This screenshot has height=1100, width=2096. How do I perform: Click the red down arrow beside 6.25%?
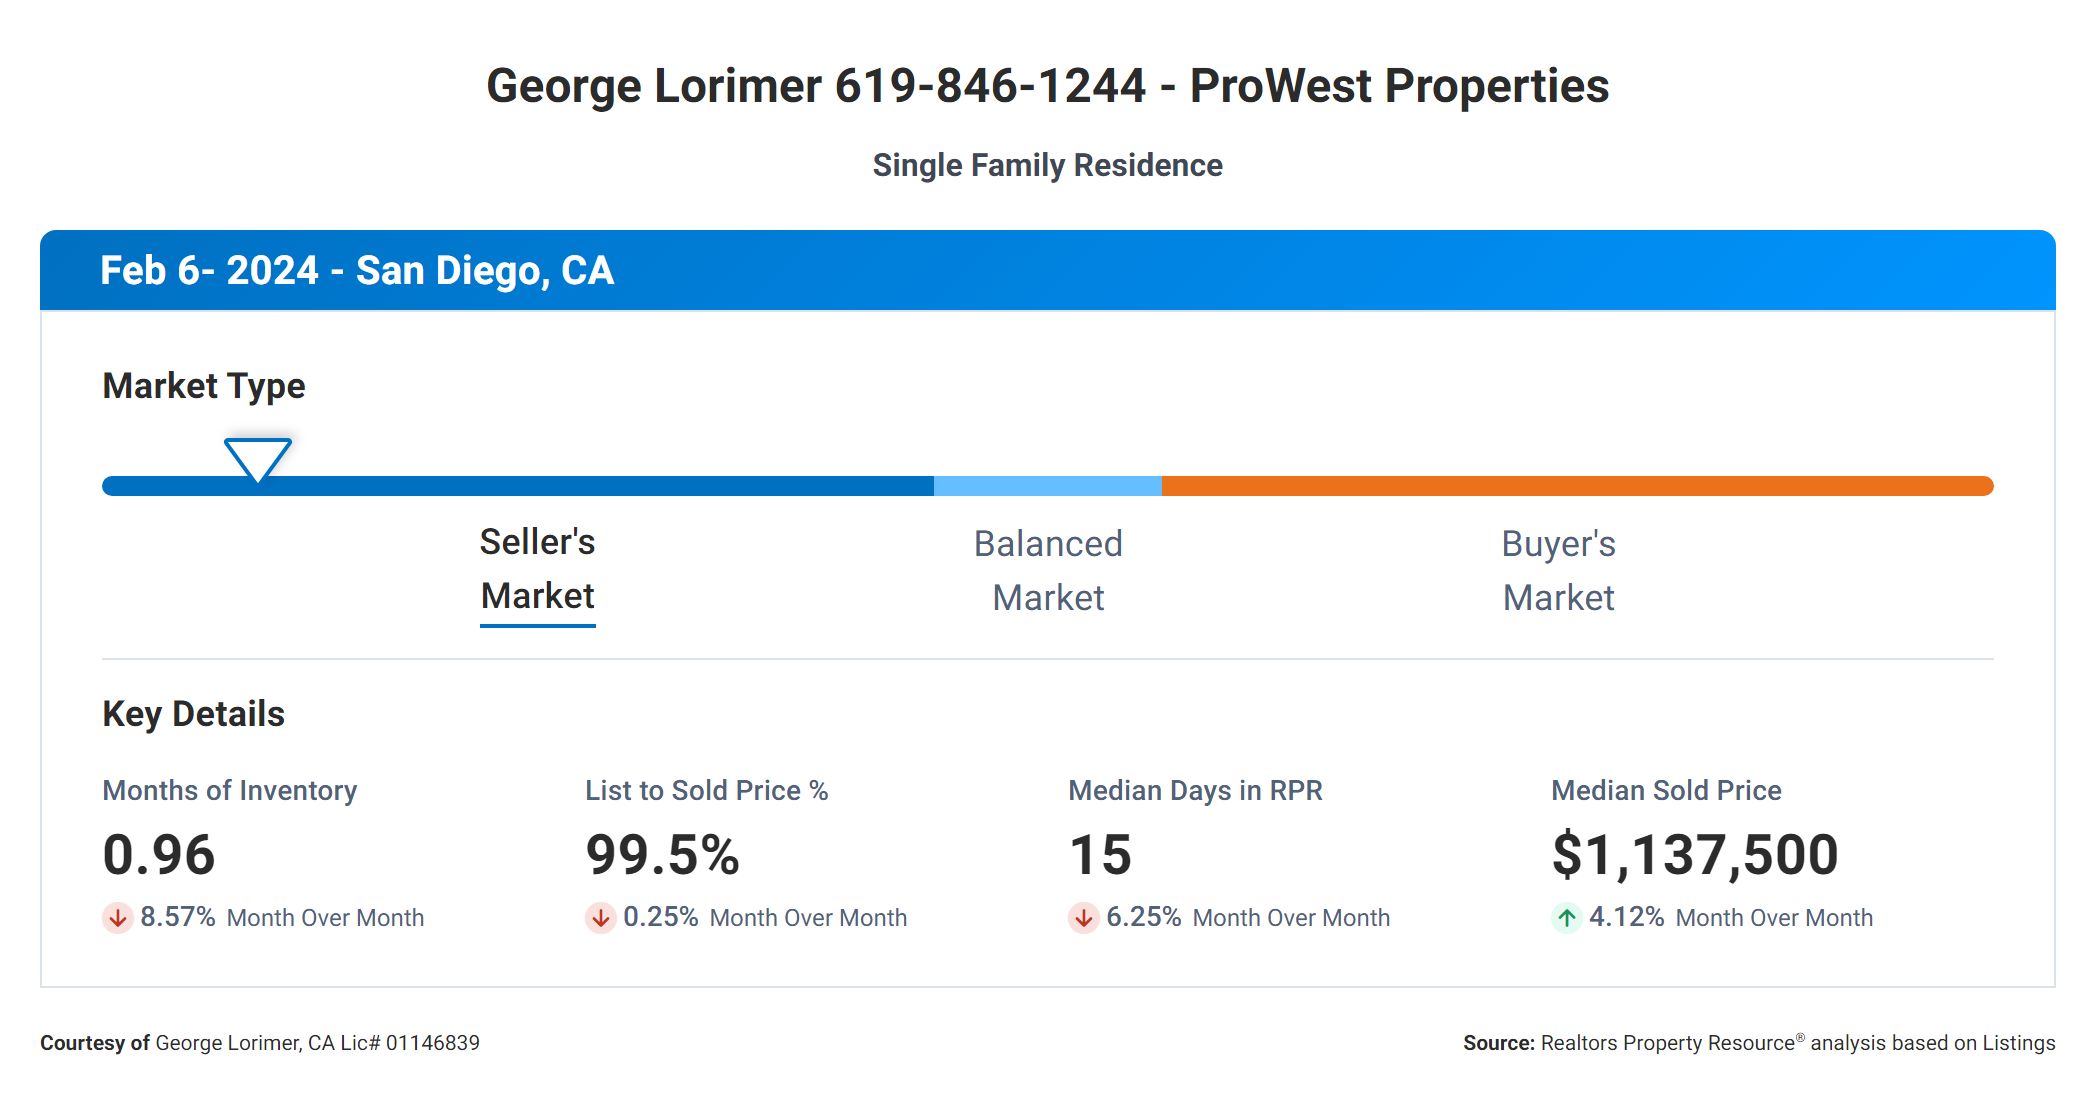pos(1084,917)
